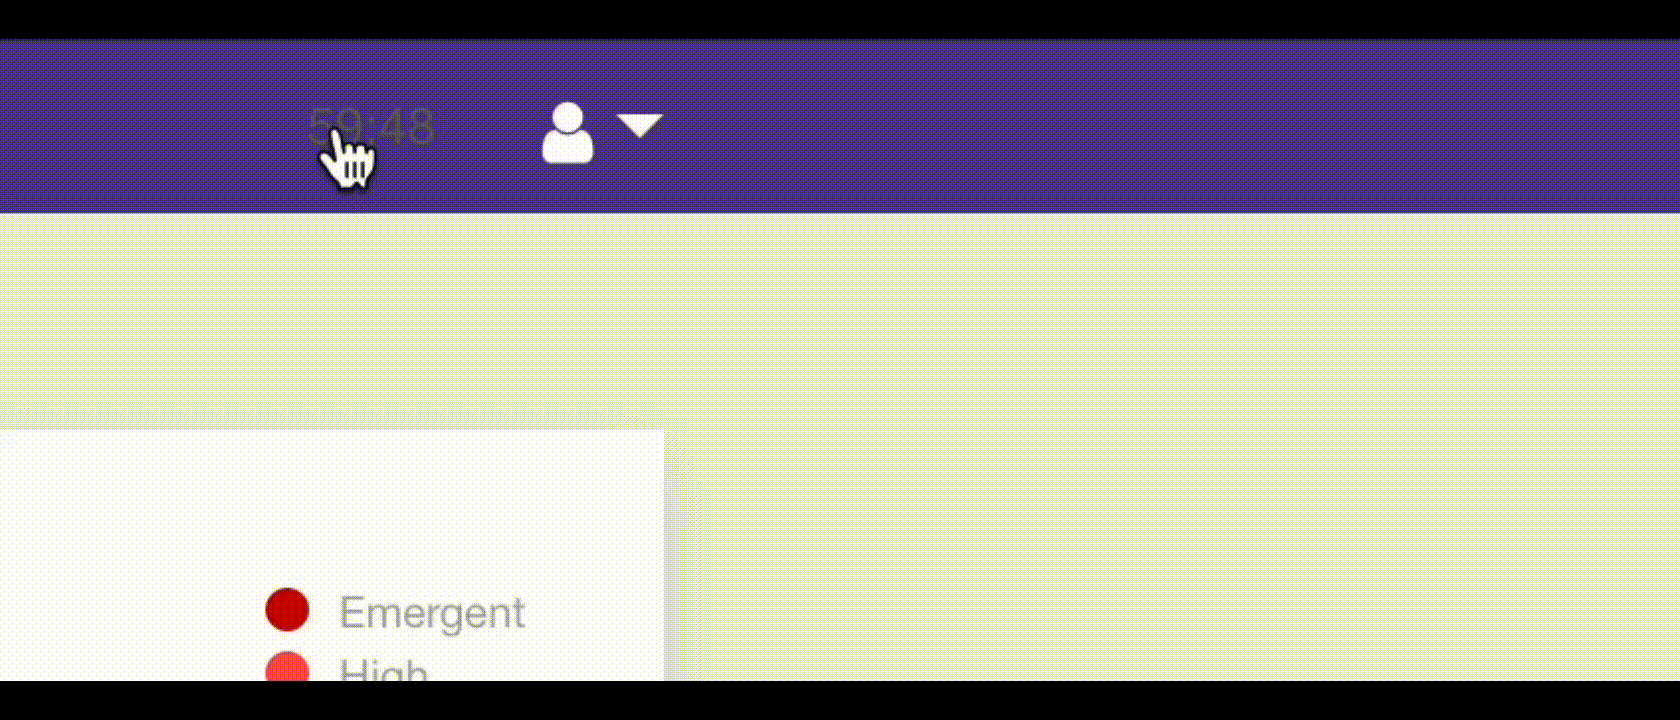Viewport: 1680px width, 720px height.
Task: Click the shadowed edge of the white panel
Action: click(x=668, y=555)
